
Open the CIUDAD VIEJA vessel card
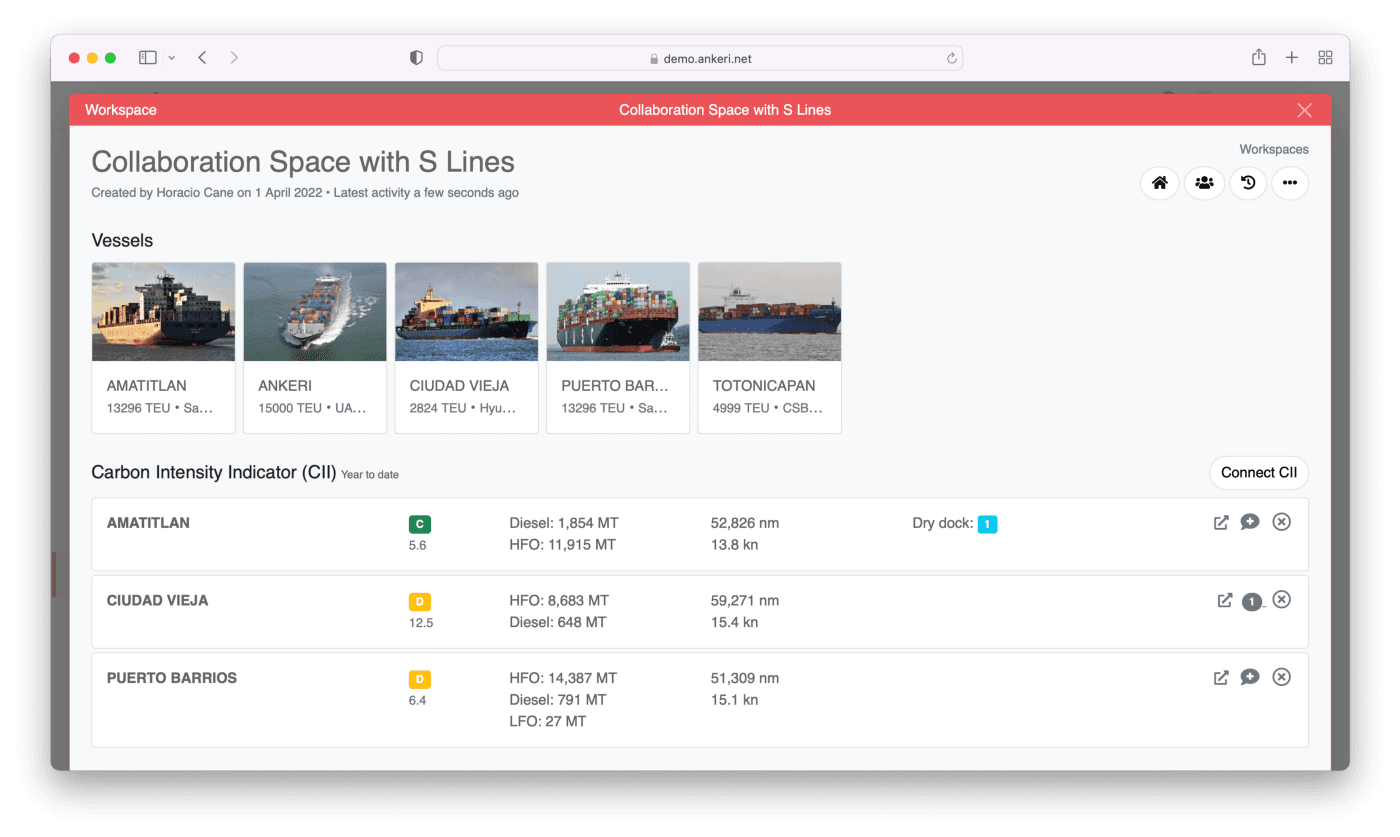tap(467, 348)
